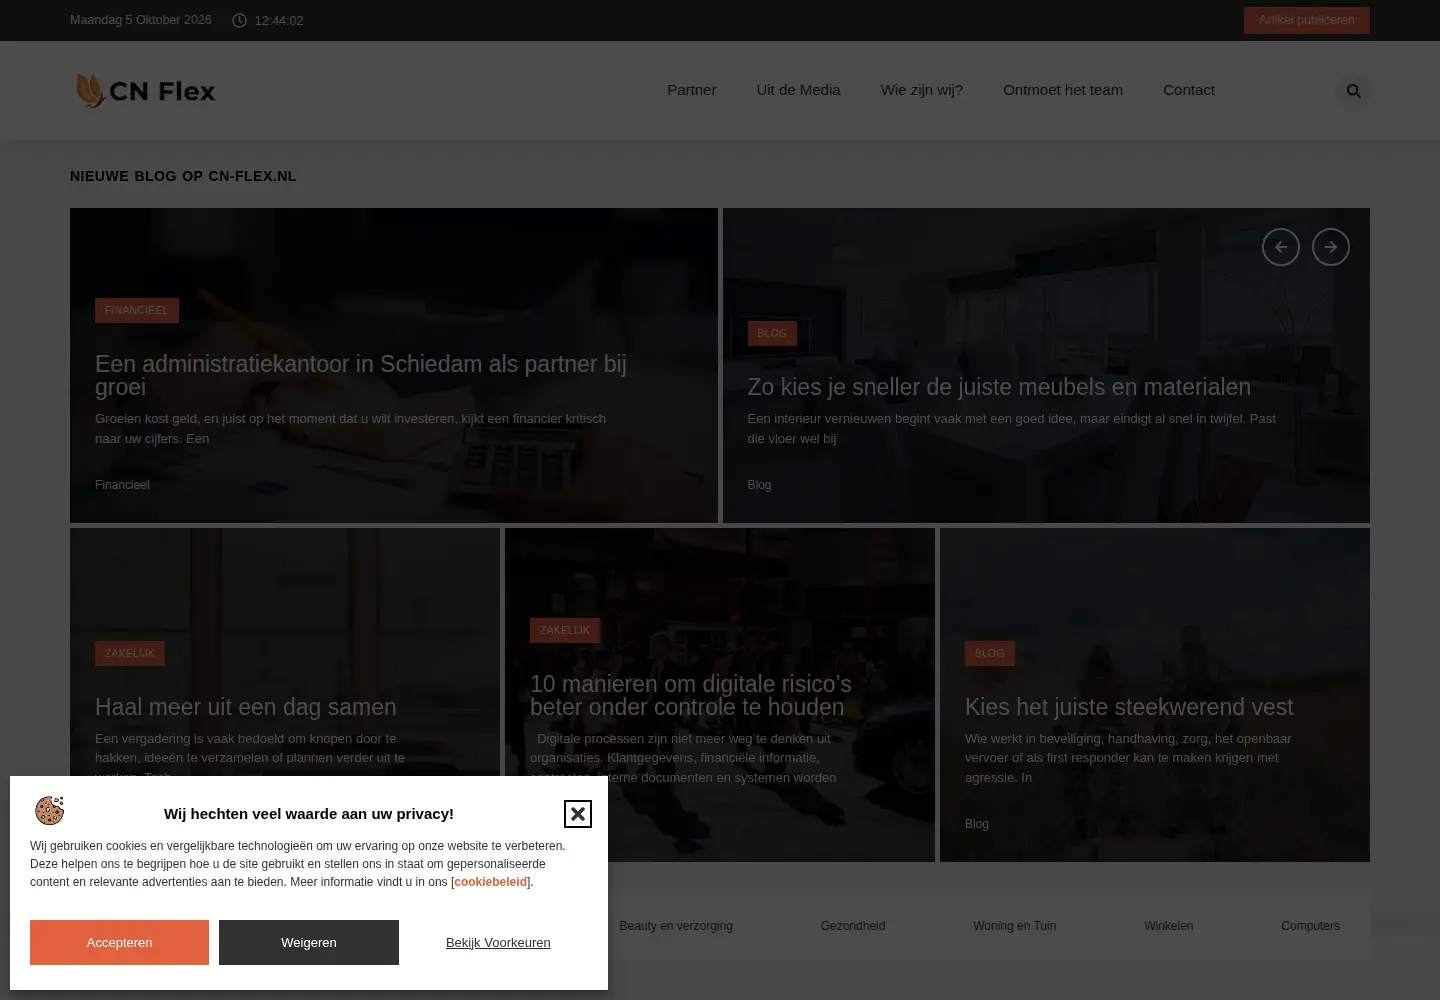Click the clock icon in top bar

[239, 20]
